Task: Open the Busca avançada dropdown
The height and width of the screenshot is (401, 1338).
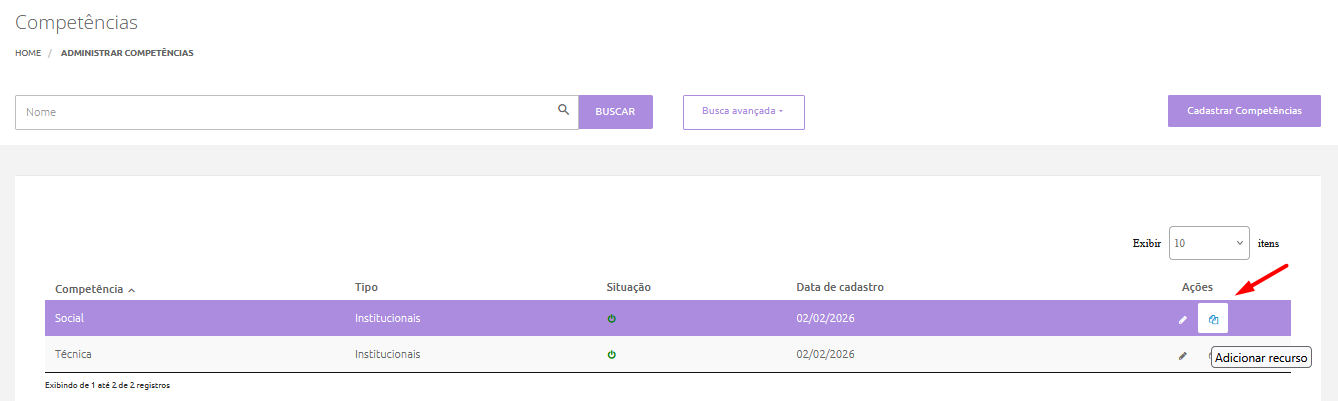Action: (743, 112)
